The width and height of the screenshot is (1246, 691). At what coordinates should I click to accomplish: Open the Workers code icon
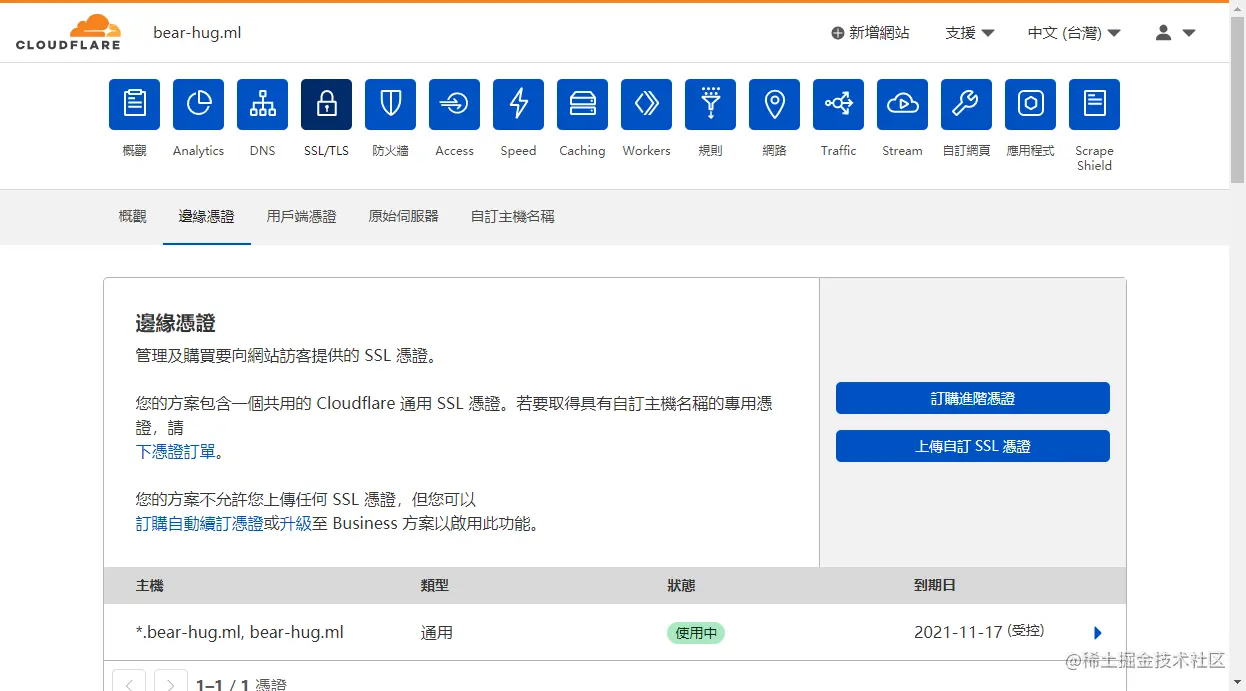point(646,104)
